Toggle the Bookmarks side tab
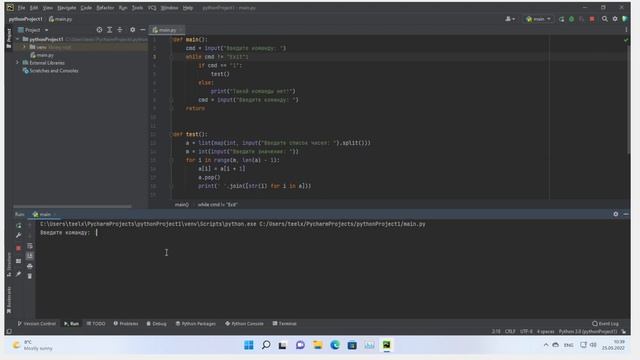 [x=9, y=300]
